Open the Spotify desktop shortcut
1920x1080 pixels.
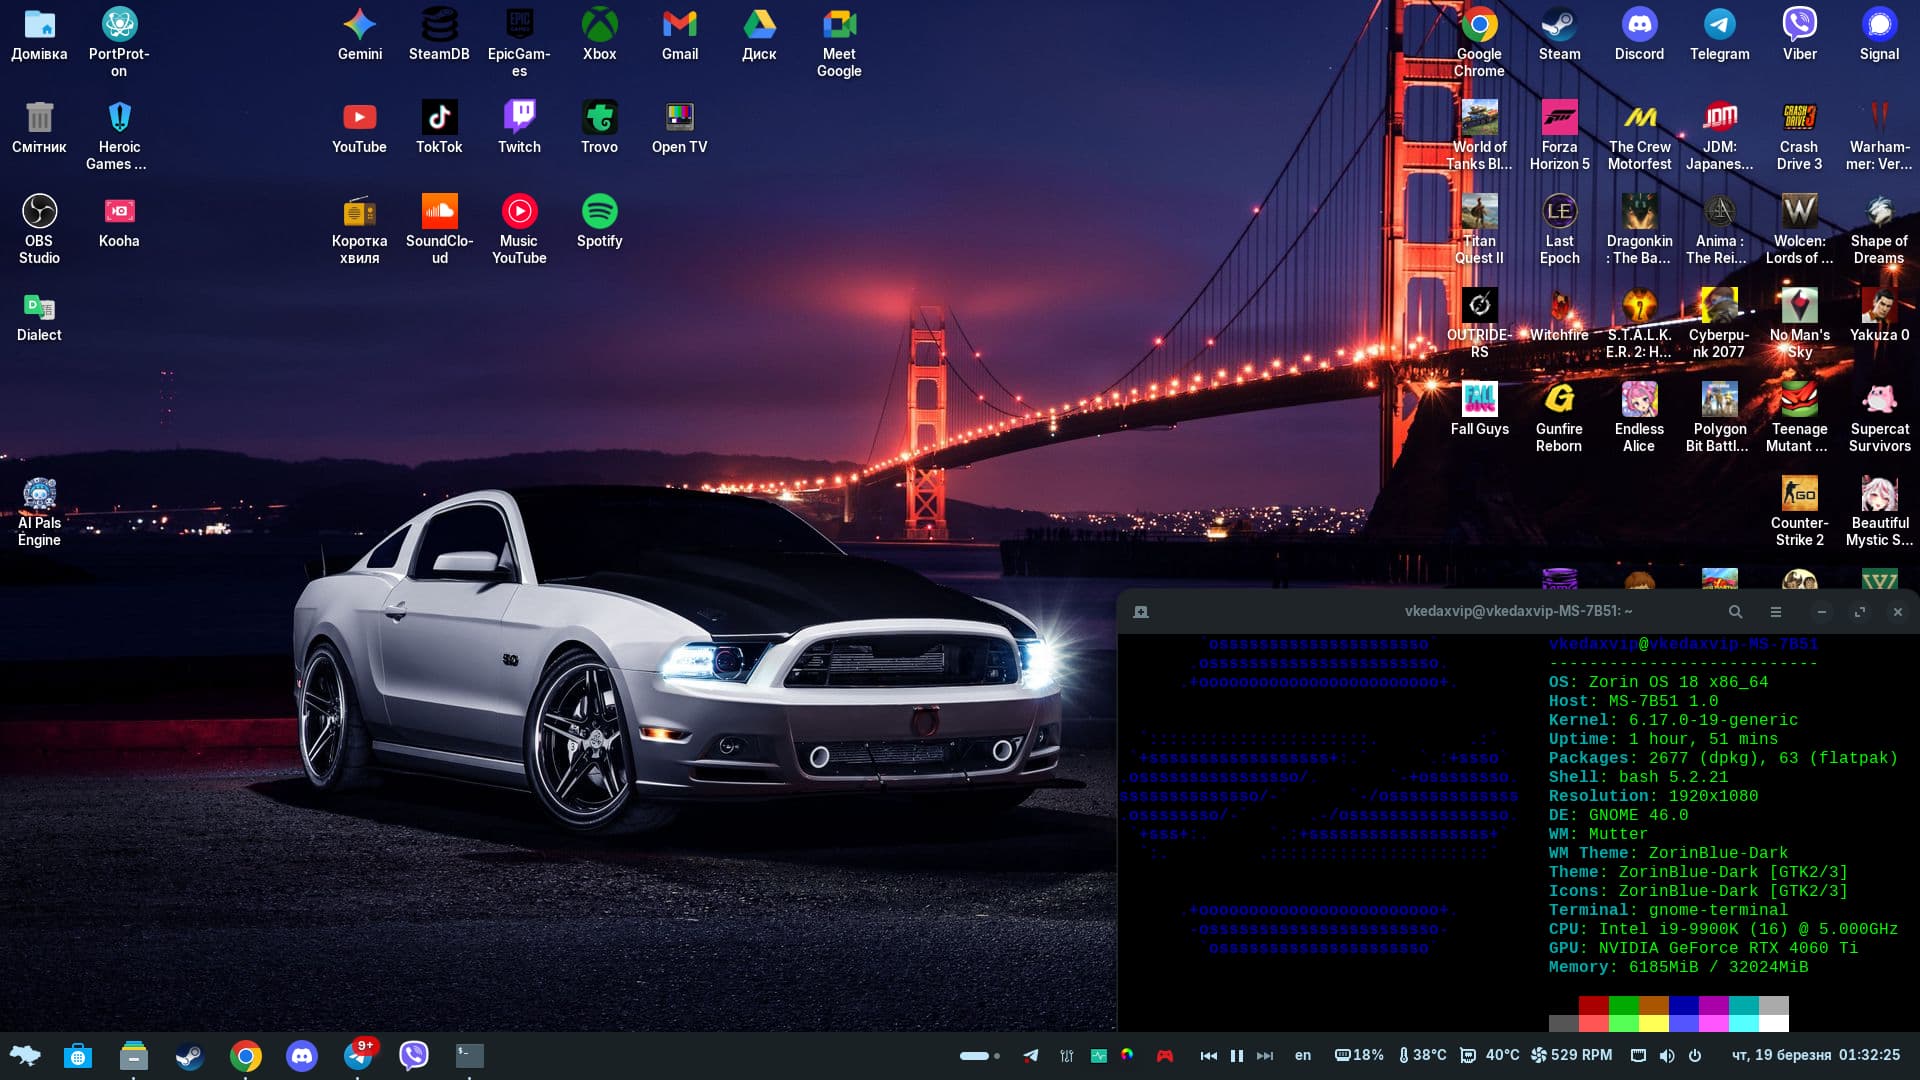(x=599, y=212)
